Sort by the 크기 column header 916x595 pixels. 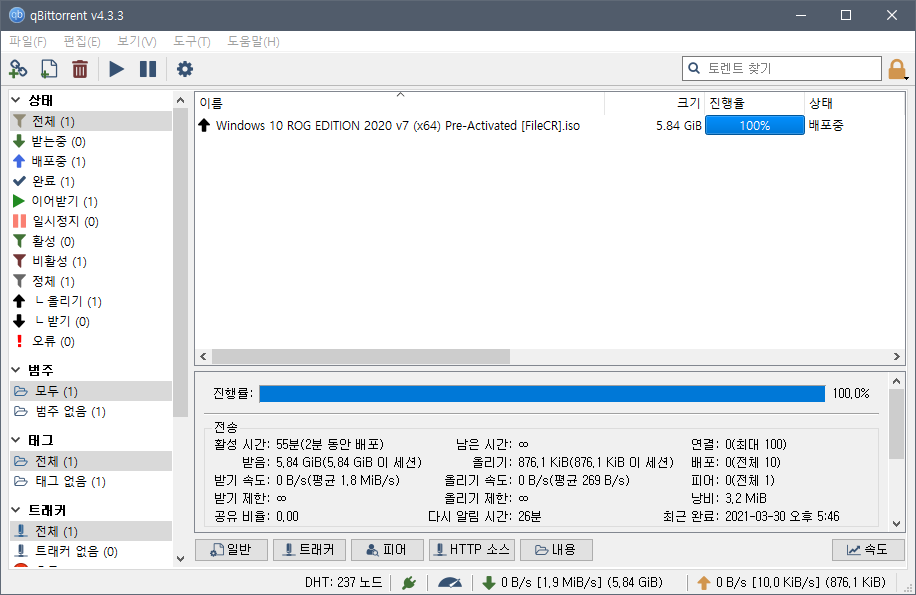(655, 103)
